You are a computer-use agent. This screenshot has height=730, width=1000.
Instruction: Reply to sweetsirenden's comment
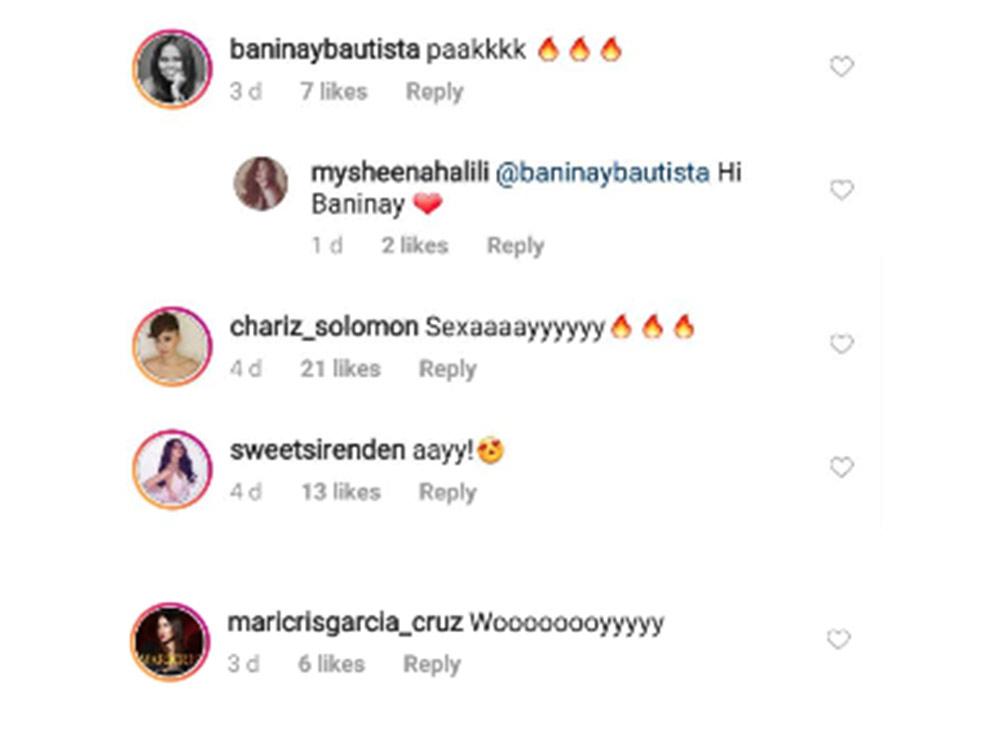tap(447, 492)
